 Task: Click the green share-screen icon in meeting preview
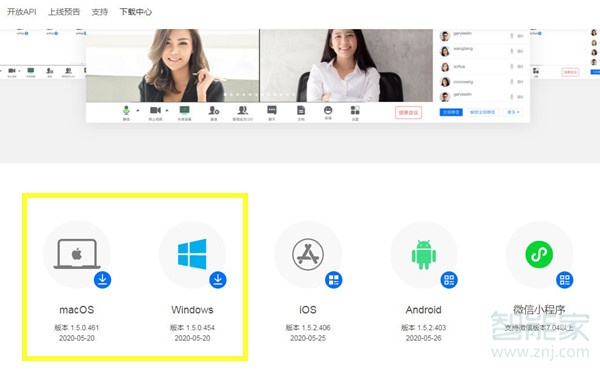[185, 111]
